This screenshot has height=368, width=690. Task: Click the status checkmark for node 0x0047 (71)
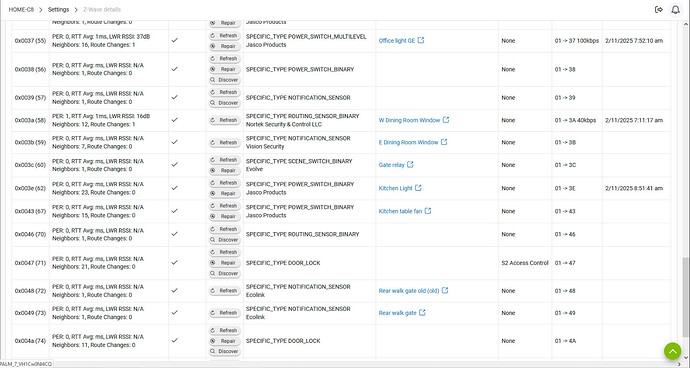coord(175,262)
